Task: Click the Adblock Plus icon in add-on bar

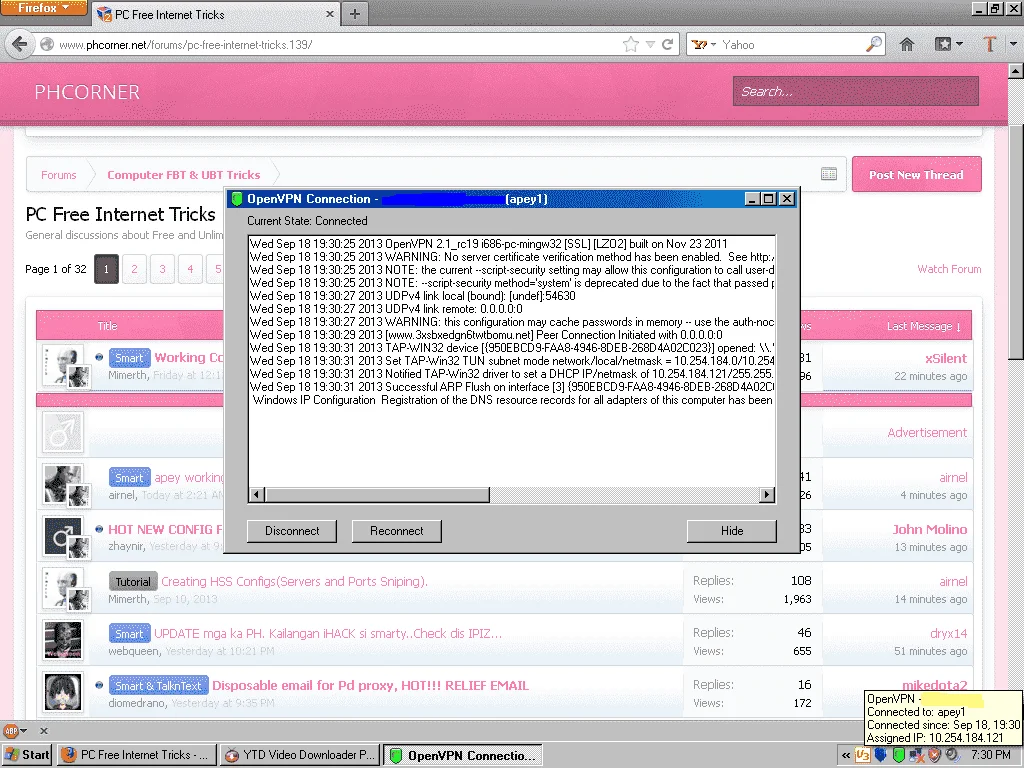Action: [10, 731]
